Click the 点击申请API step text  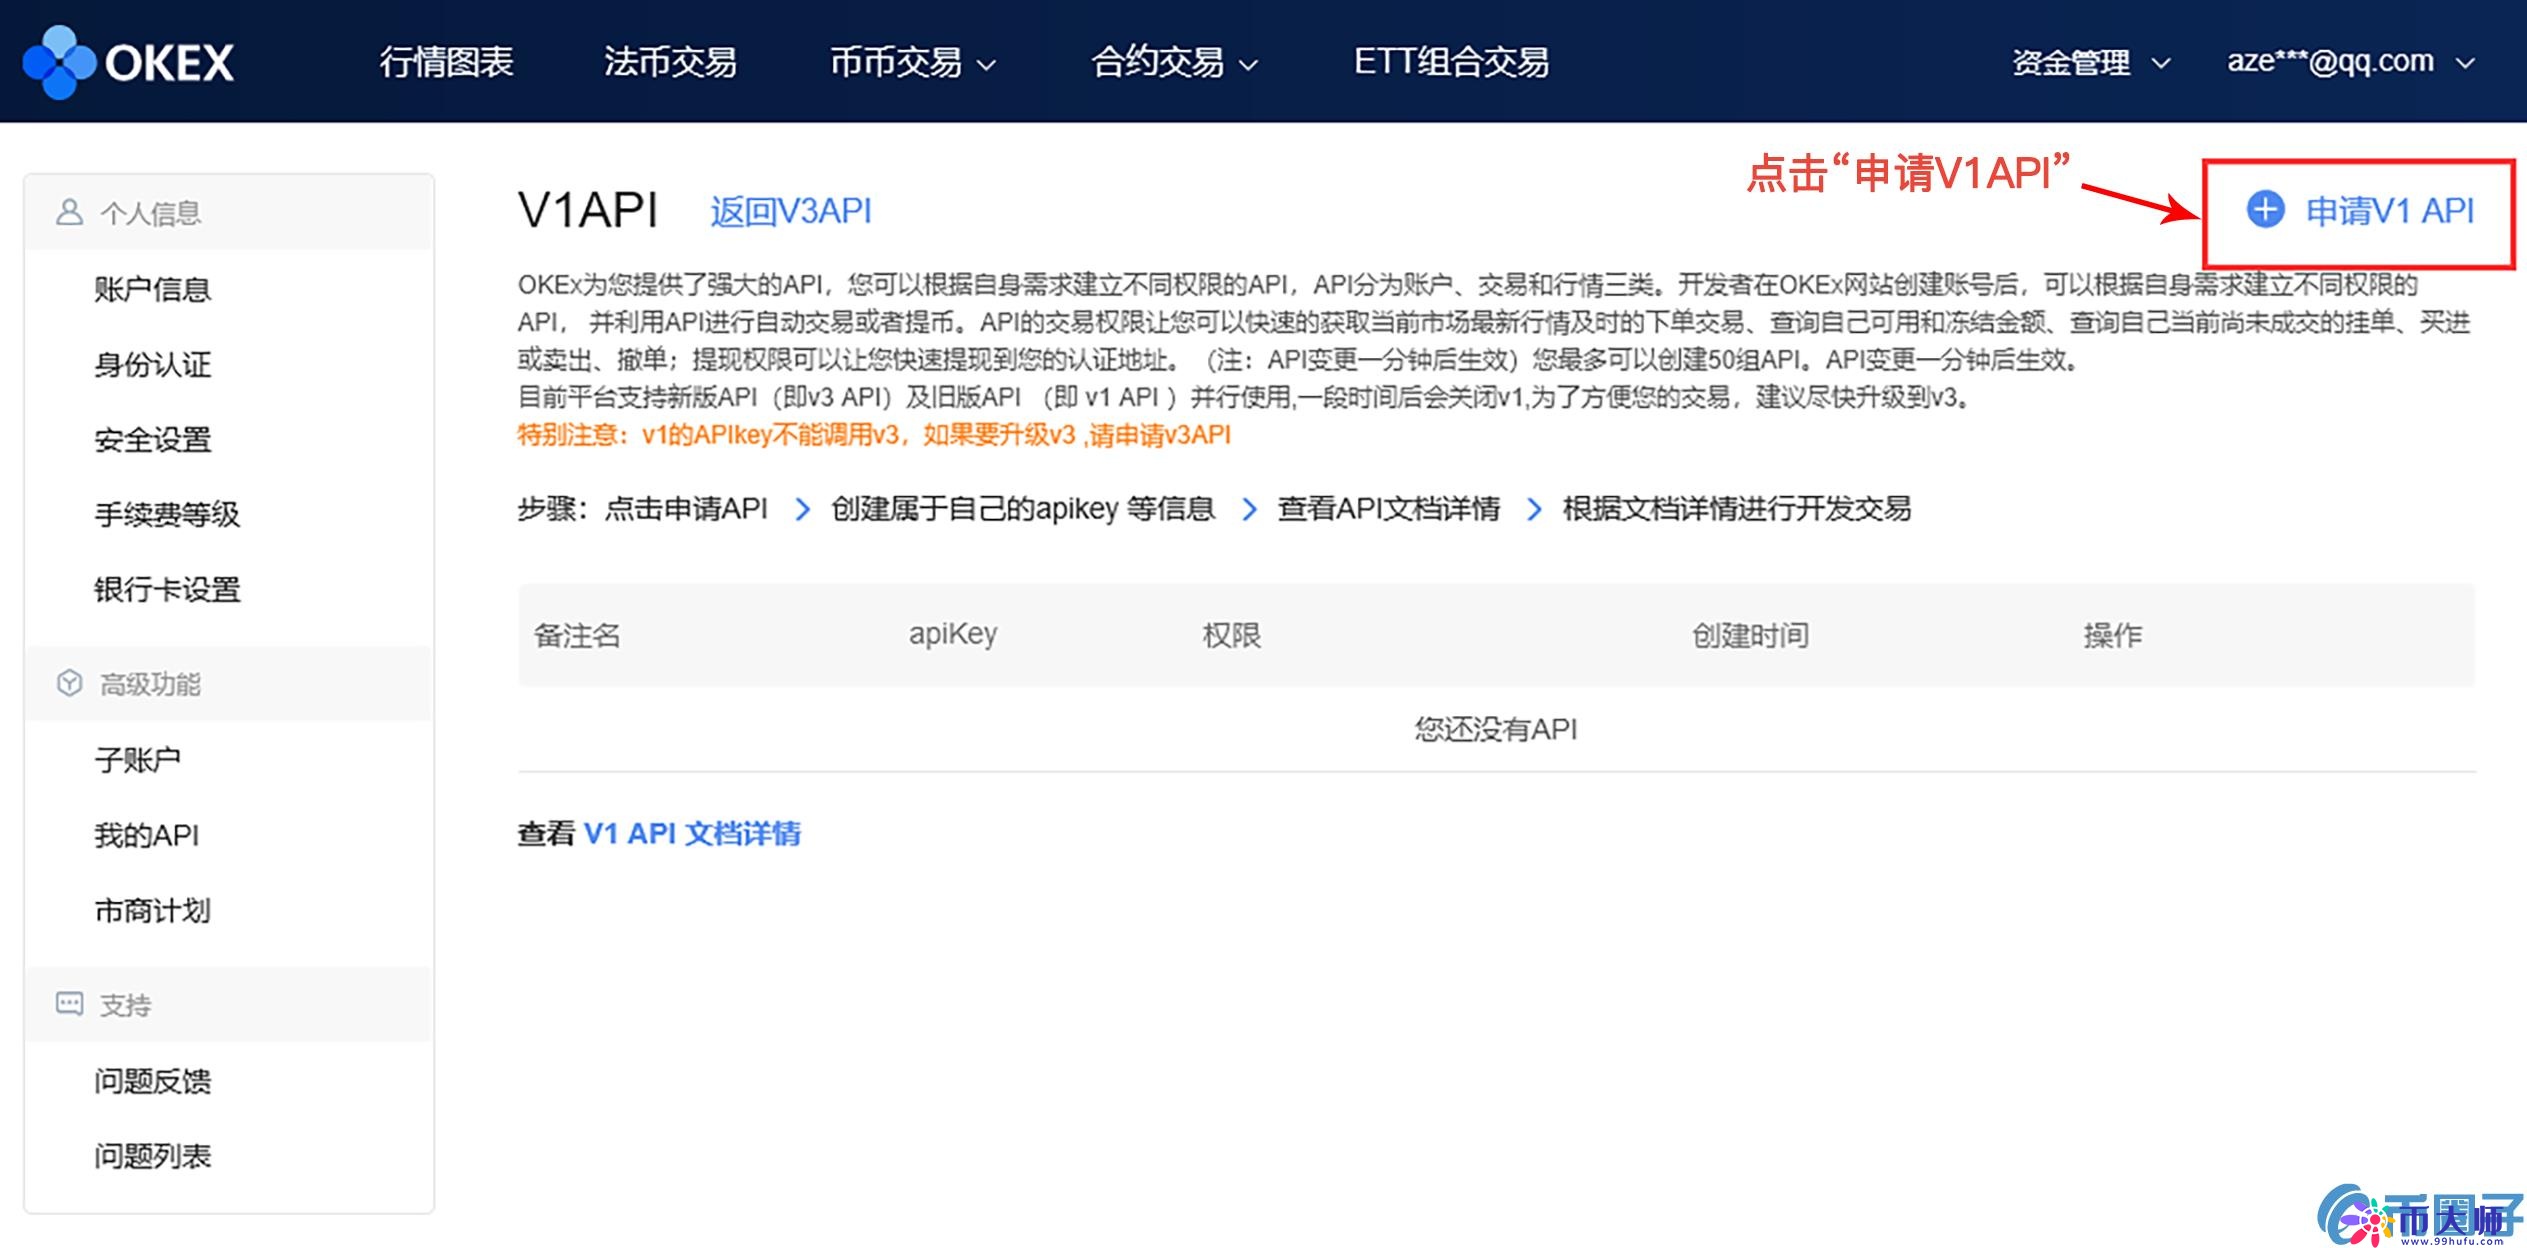point(686,509)
